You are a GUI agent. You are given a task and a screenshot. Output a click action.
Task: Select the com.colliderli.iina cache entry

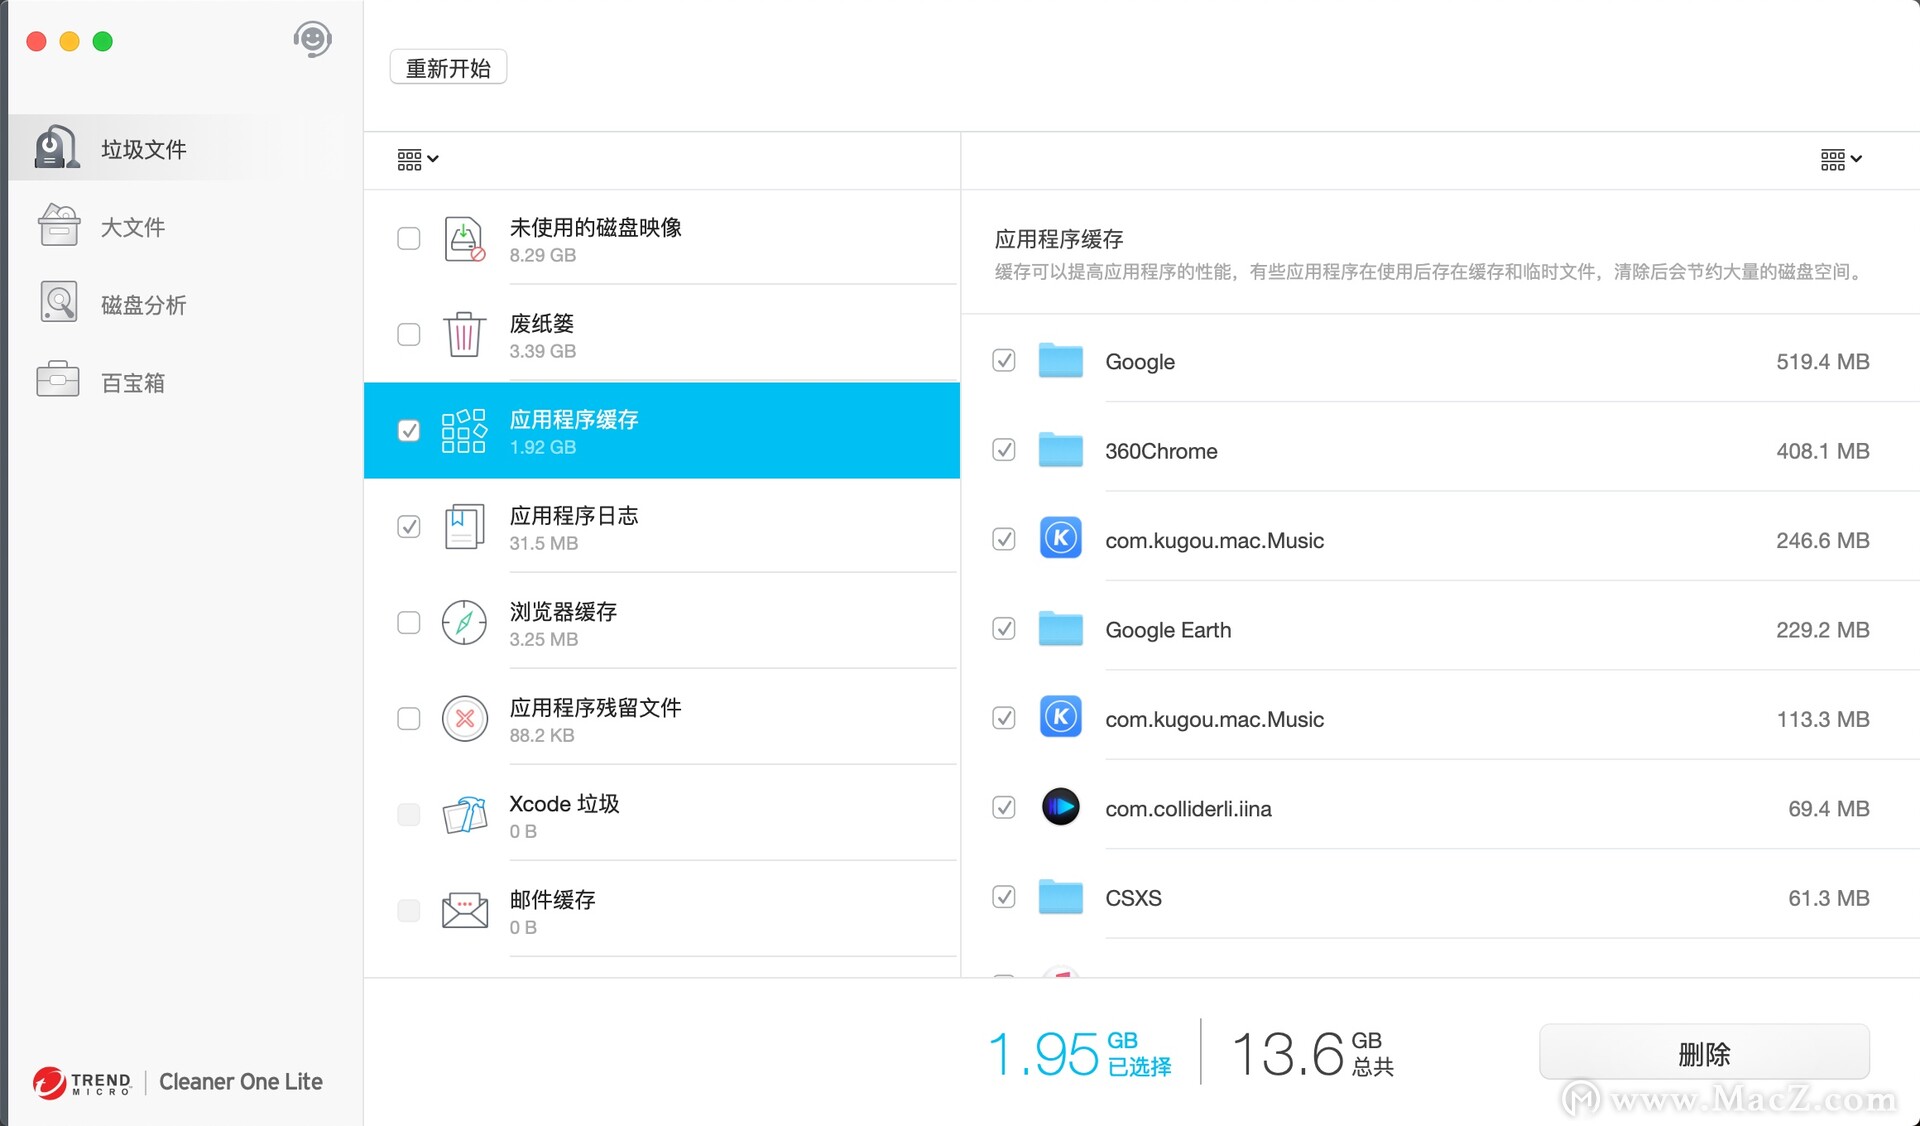[1188, 809]
